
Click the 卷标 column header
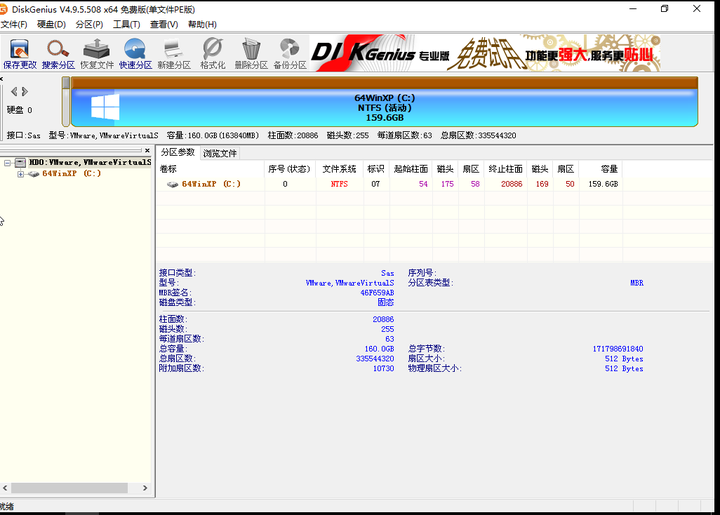(211, 169)
